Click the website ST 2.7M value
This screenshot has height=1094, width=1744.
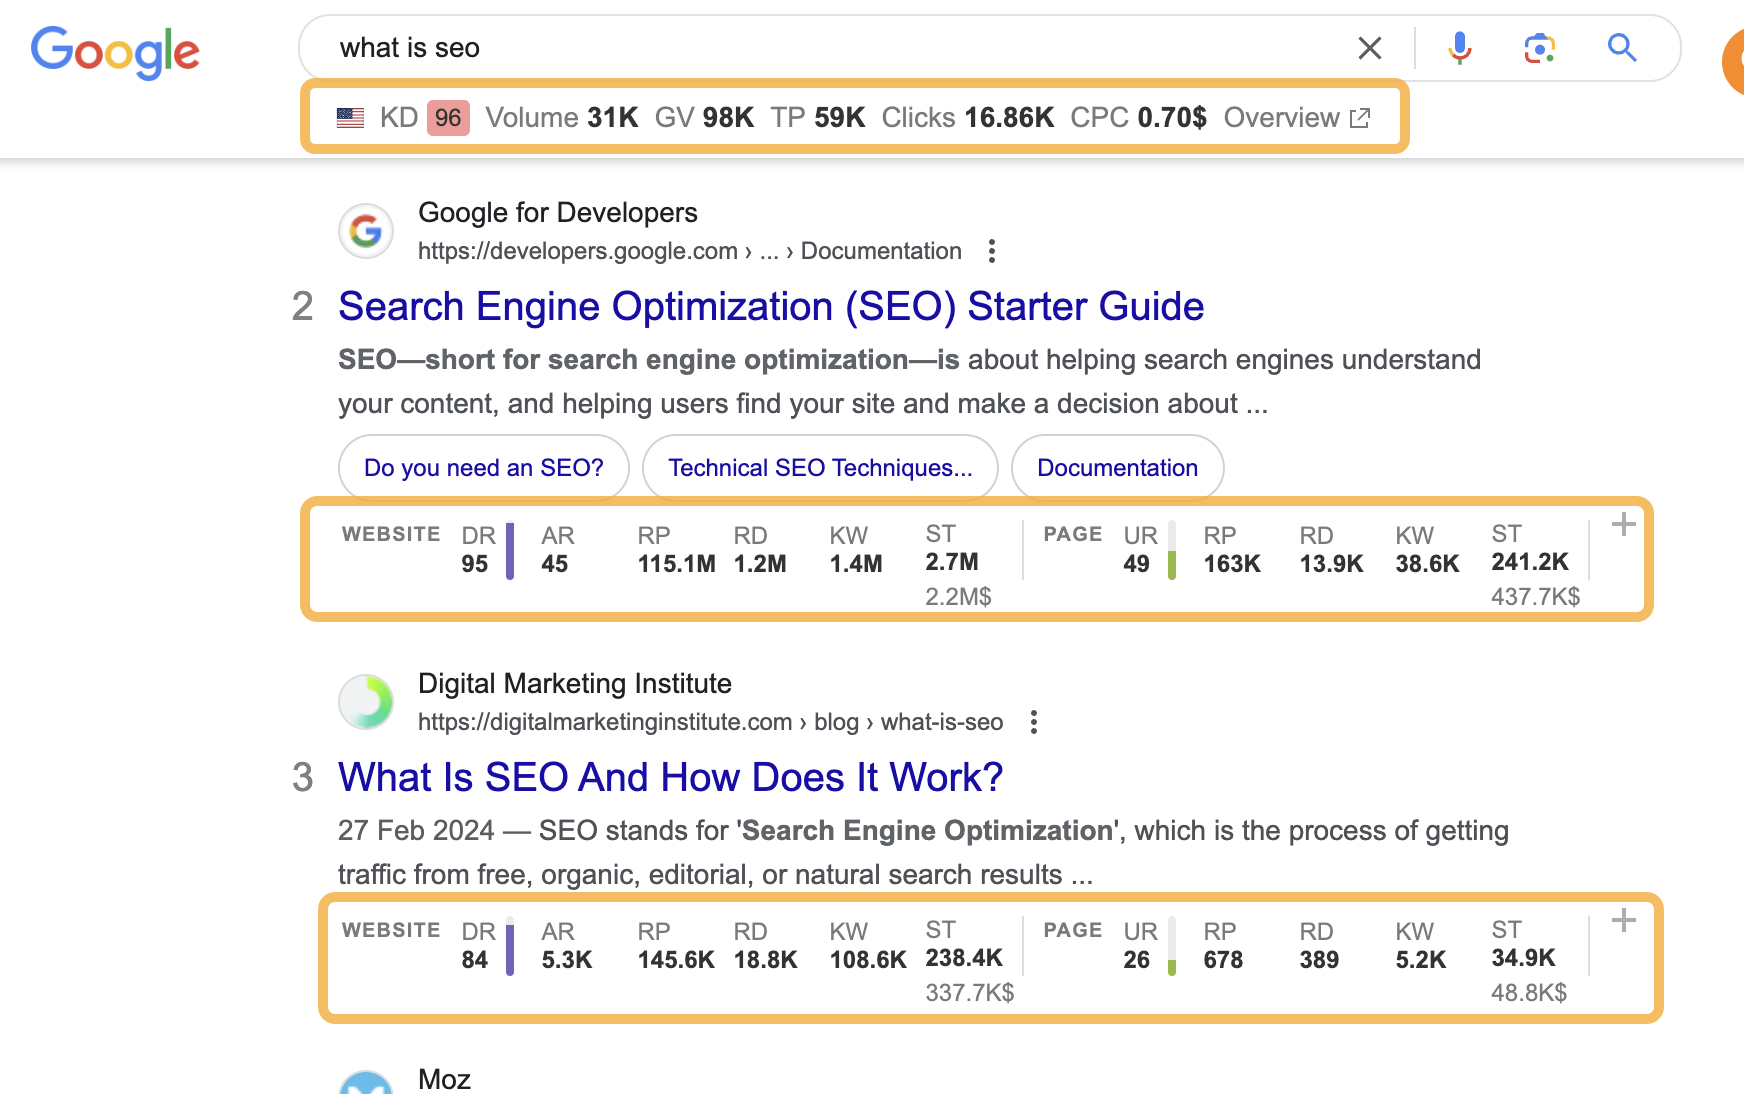coord(952,562)
